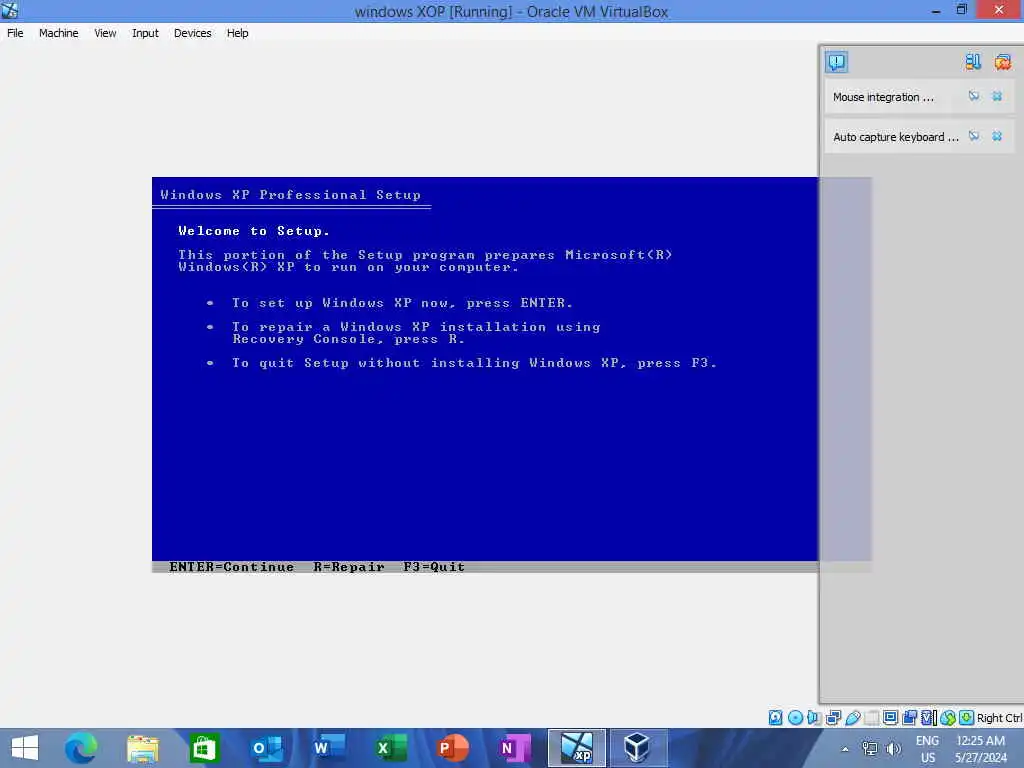Open OneNote from taskbar
The width and height of the screenshot is (1024, 768).
(x=515, y=748)
